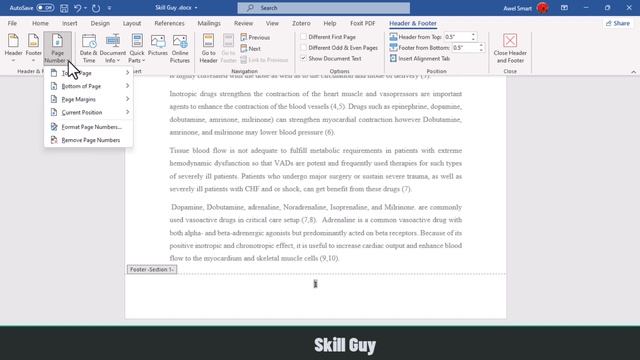
Task: Click the page number in footer
Action: click(x=315, y=284)
